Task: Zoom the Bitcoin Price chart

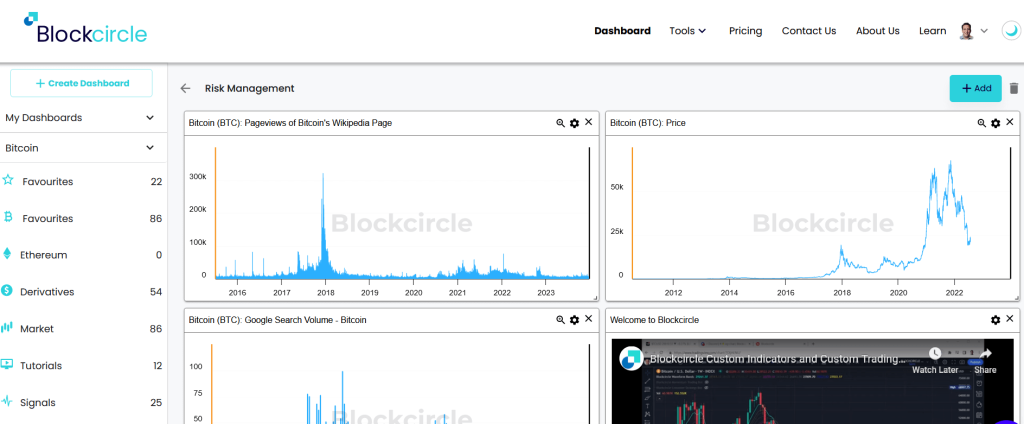Action: tap(982, 123)
